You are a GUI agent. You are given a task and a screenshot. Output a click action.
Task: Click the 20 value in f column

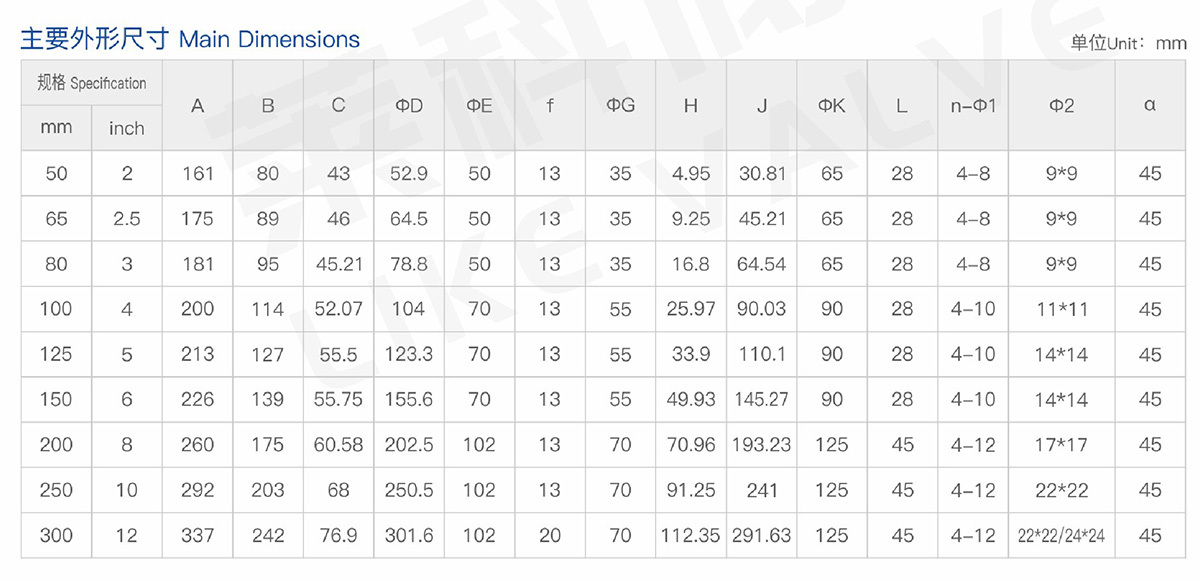tap(550, 536)
